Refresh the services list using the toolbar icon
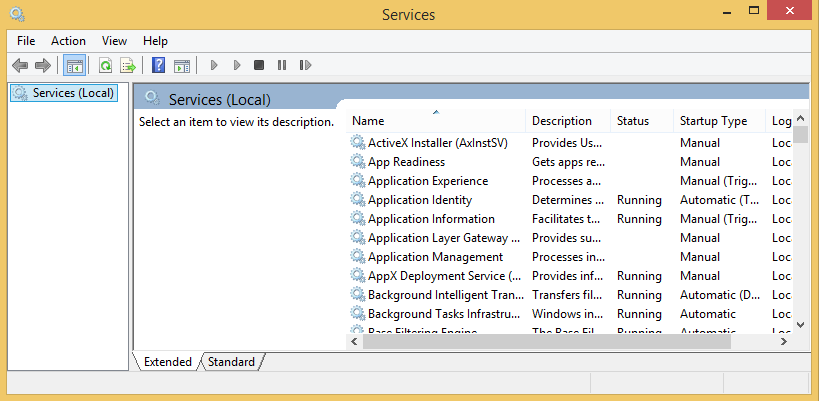 tap(104, 65)
